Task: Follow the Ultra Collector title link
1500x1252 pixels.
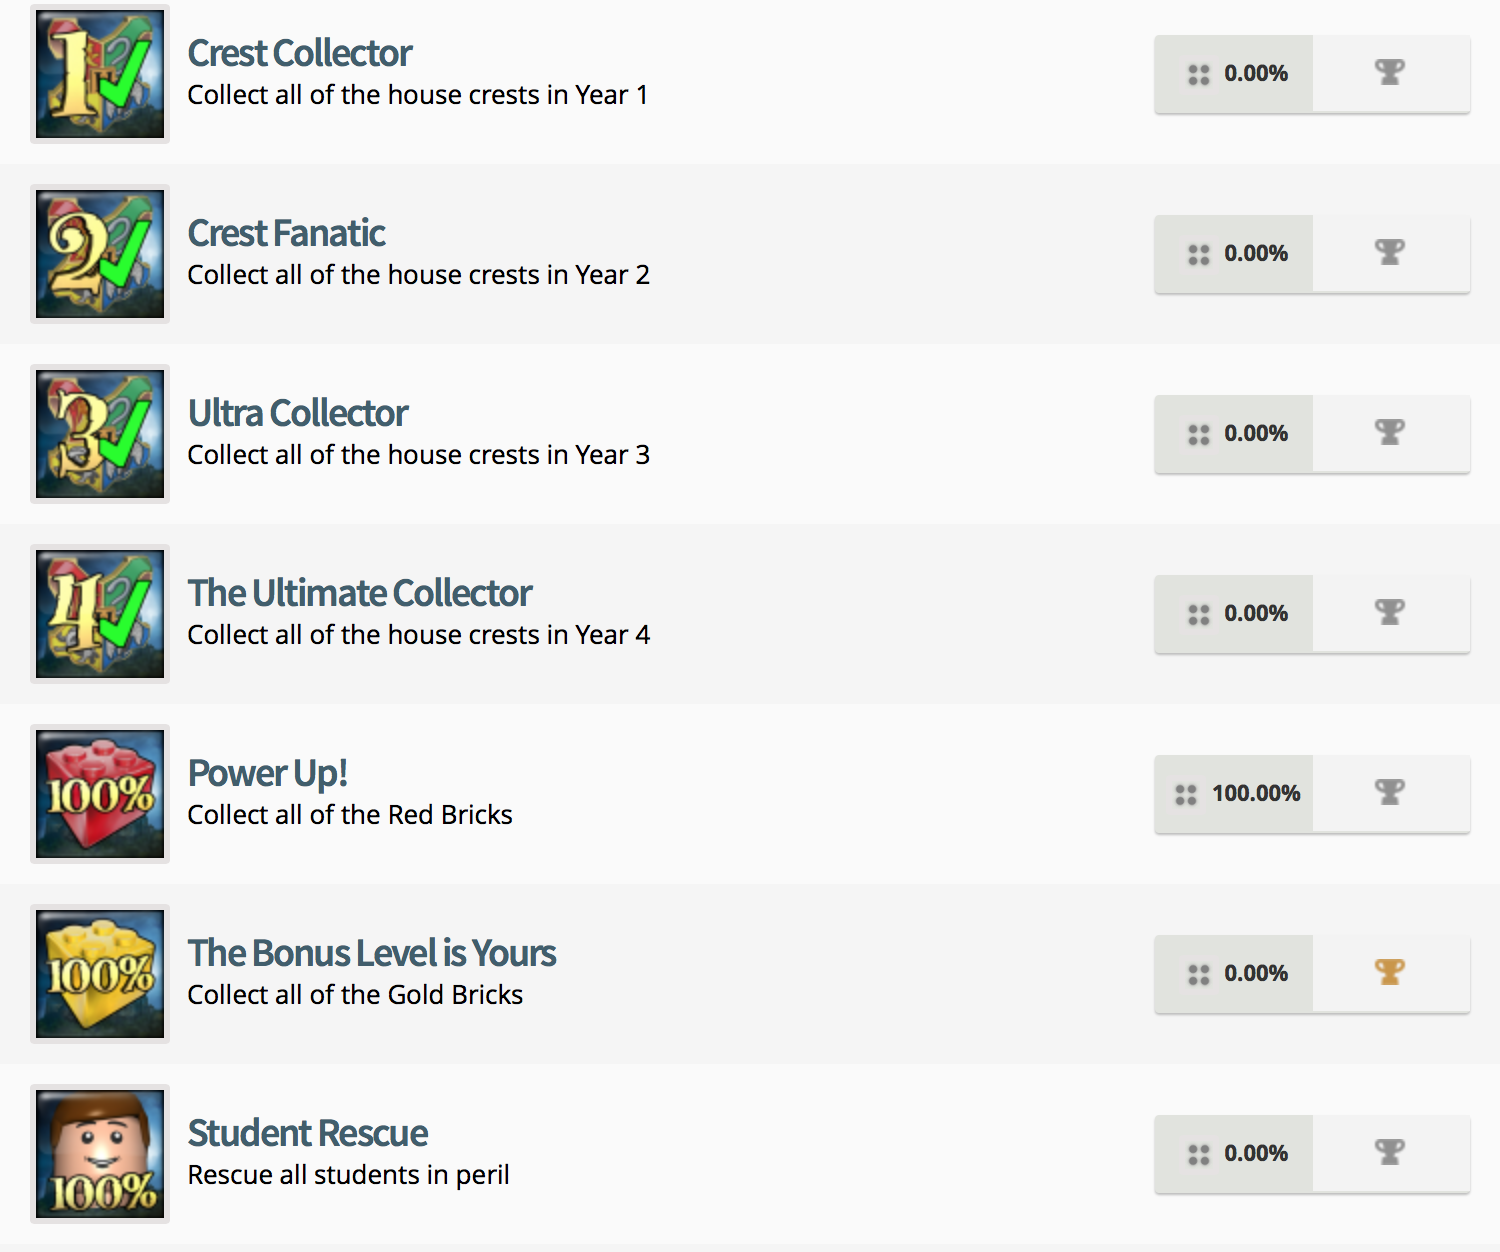Action: coord(298,413)
